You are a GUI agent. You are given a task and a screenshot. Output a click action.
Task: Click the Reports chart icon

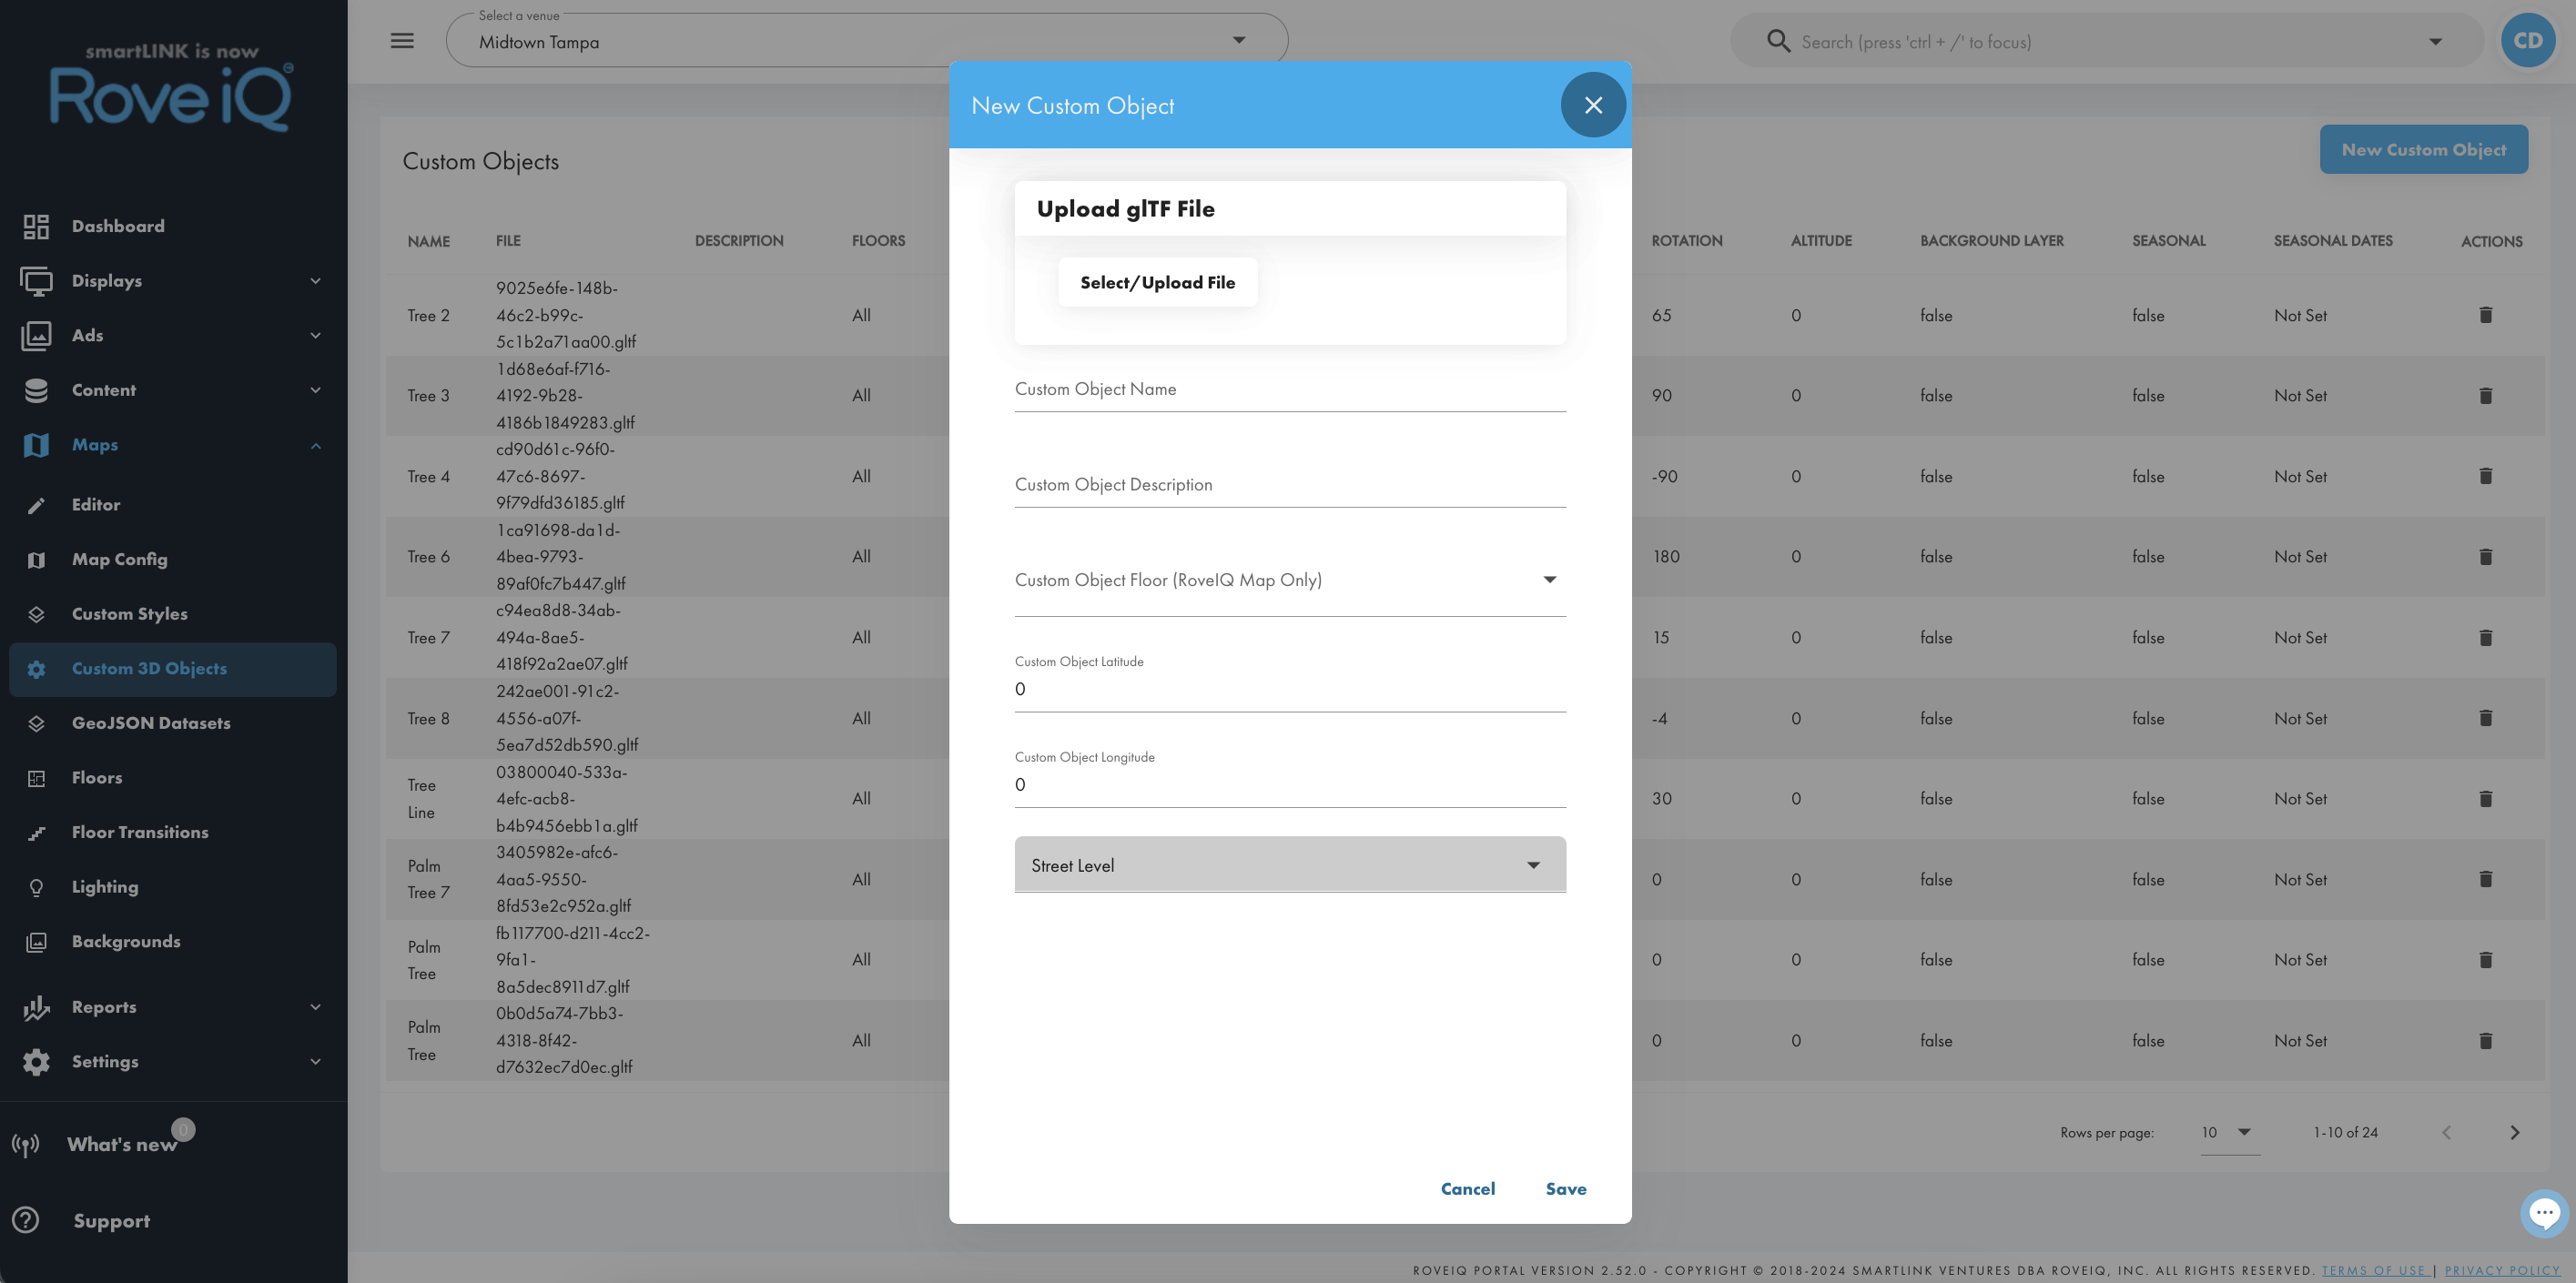36,1007
